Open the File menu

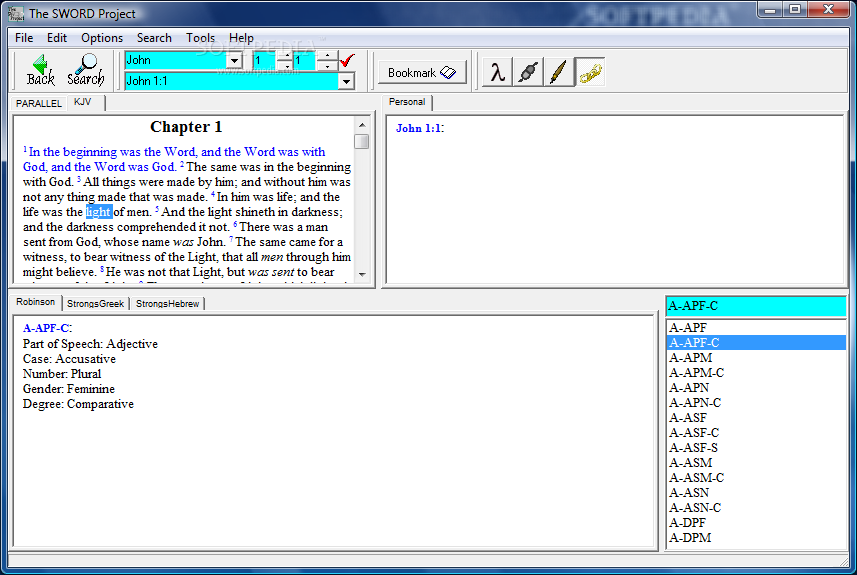pyautogui.click(x=24, y=38)
